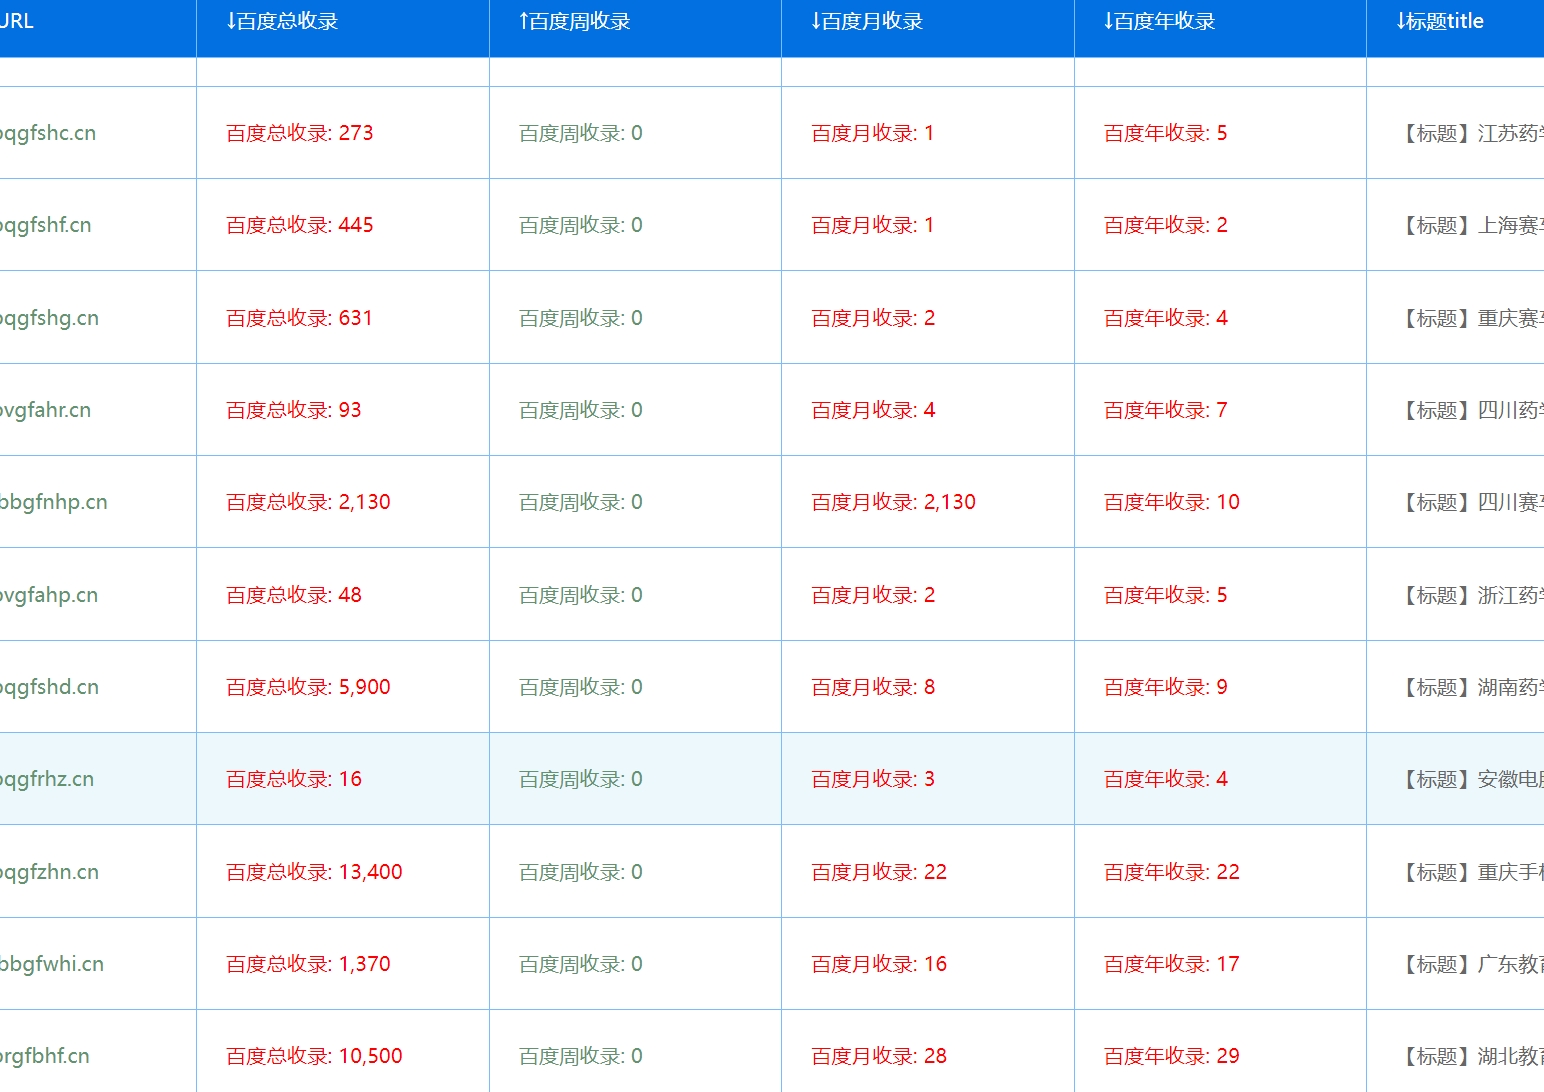1544x1092 pixels.
Task: Open the vgfahr.cn URL link
Action: (46, 410)
